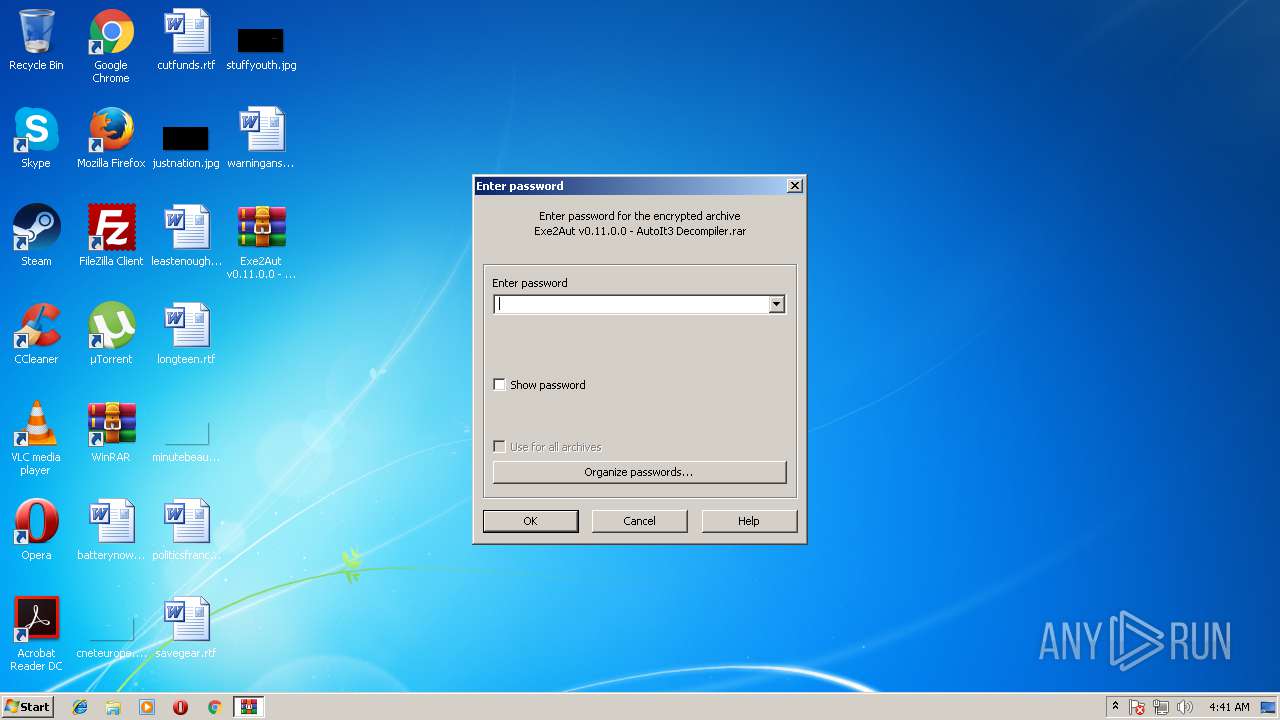
Task: Launch Google Chrome from the desktop
Action: click(x=111, y=46)
